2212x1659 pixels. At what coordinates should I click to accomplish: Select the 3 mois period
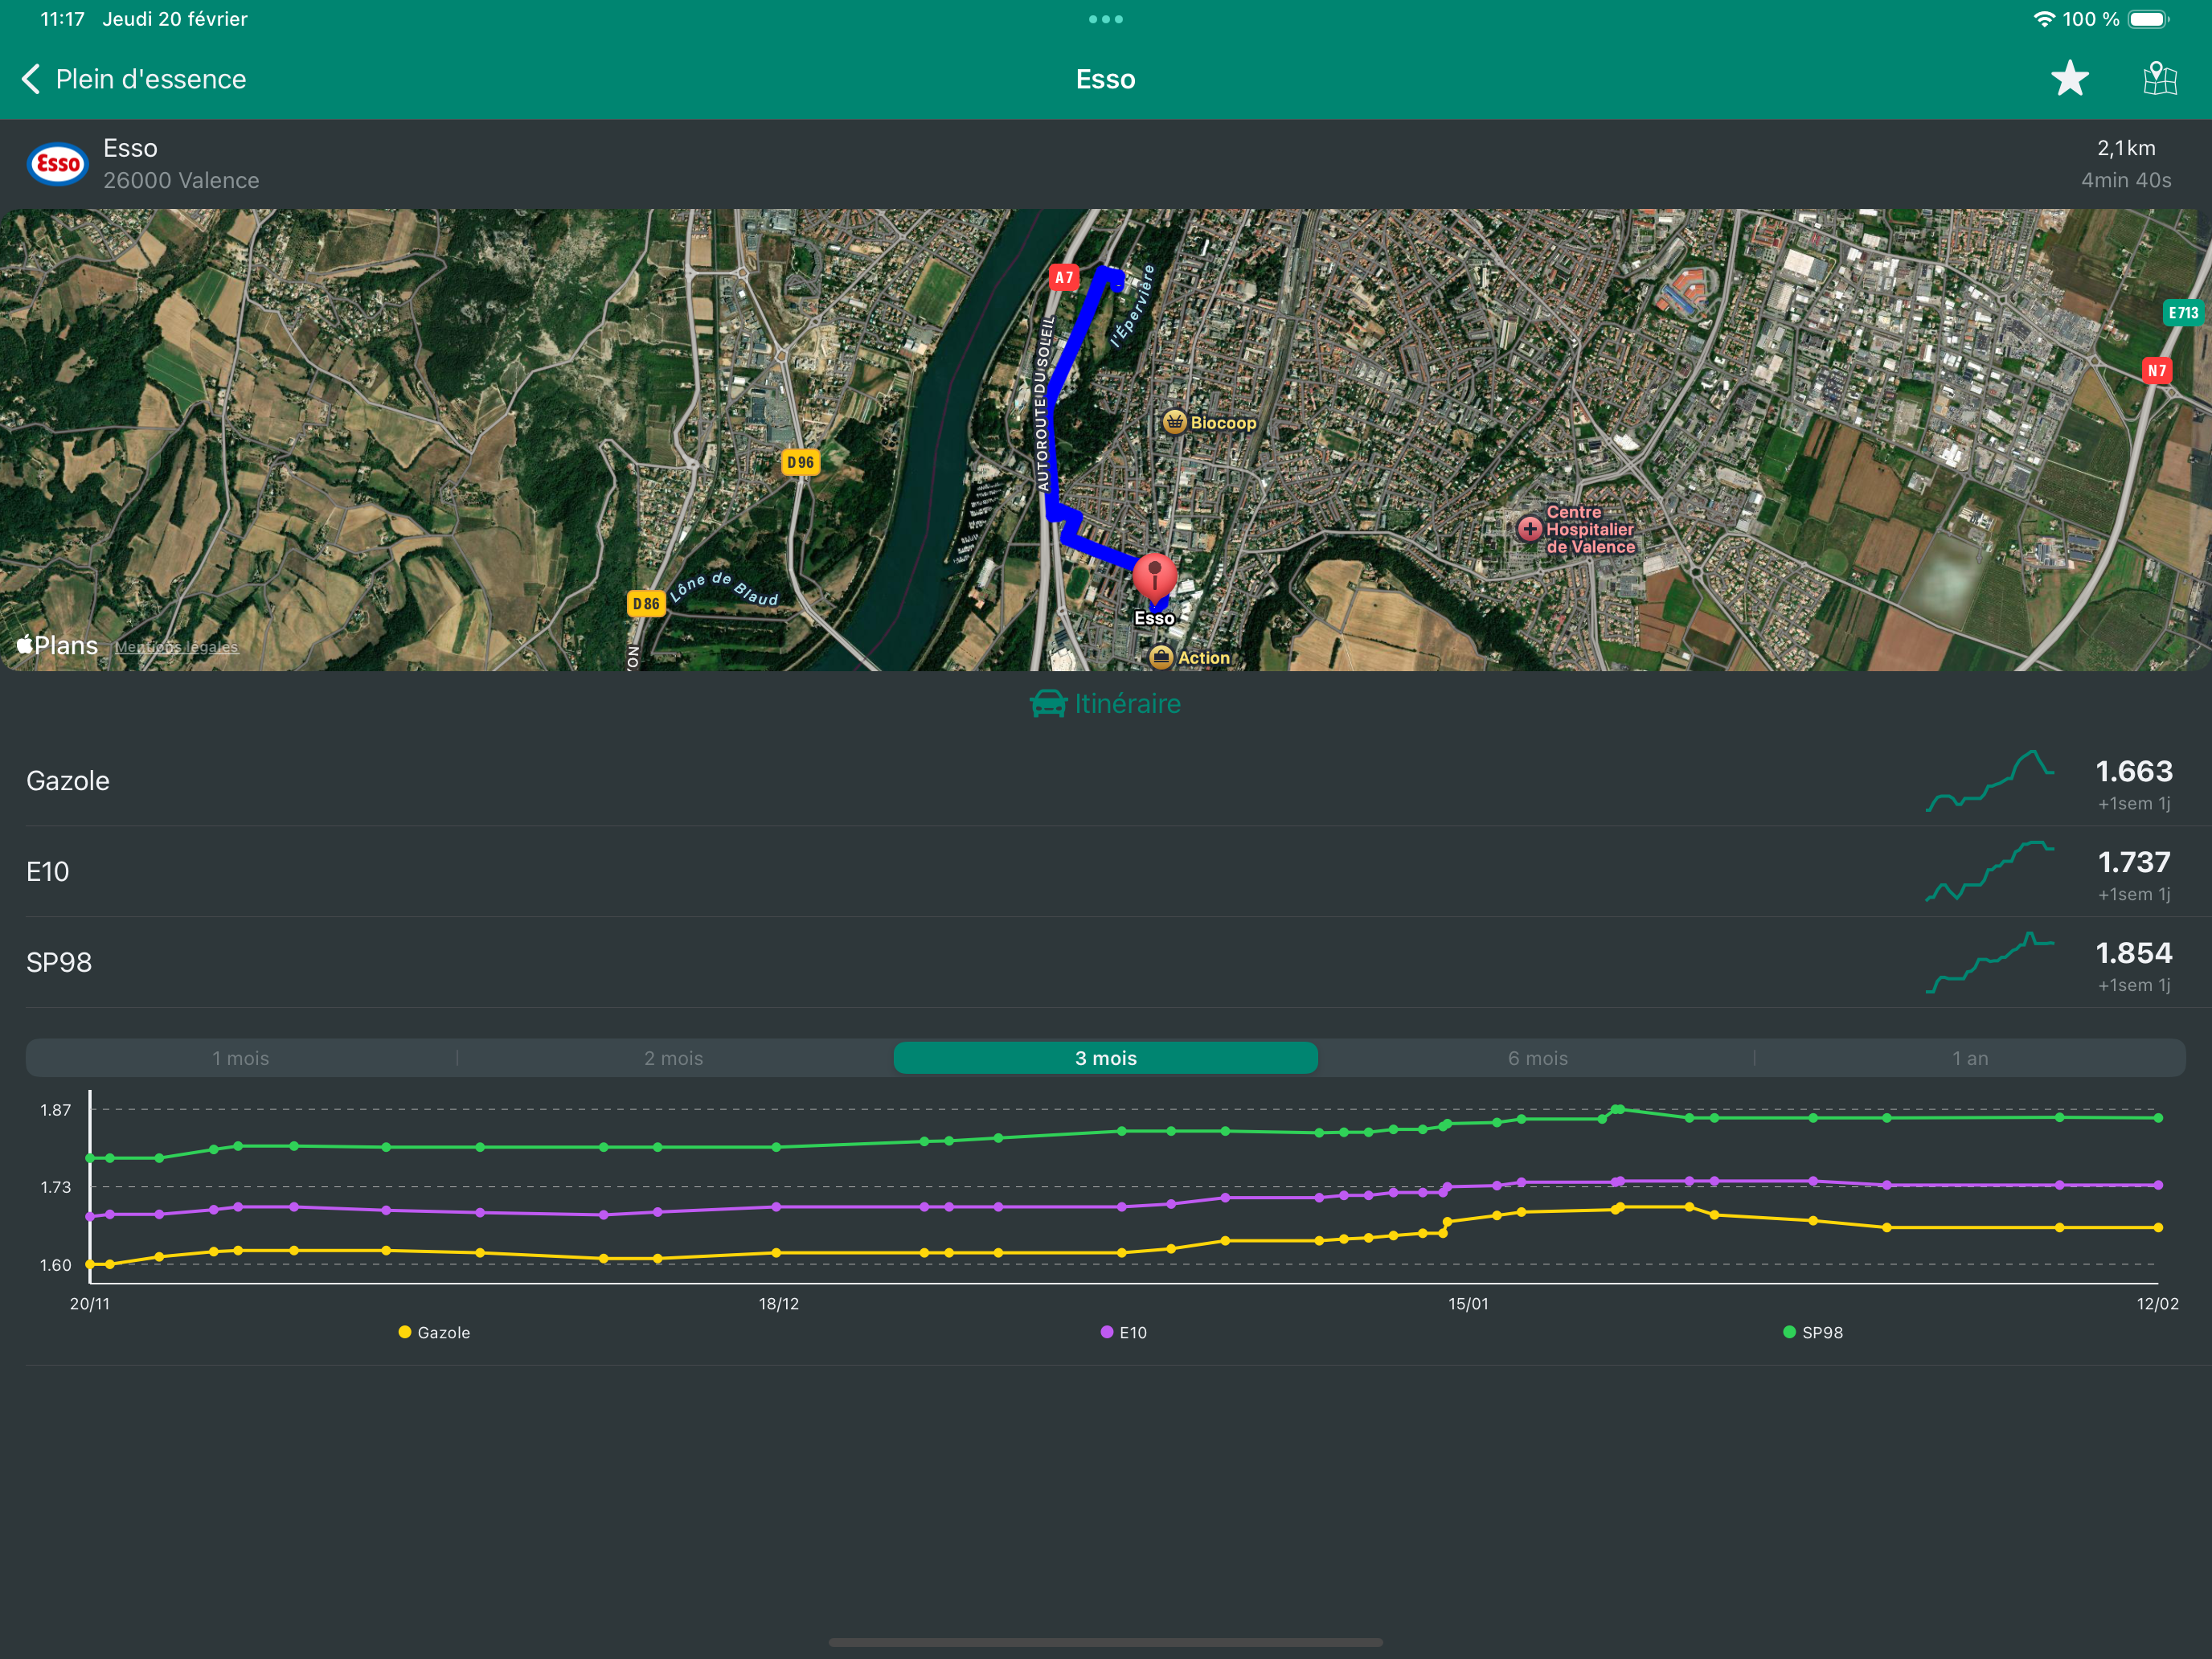pos(1106,1058)
